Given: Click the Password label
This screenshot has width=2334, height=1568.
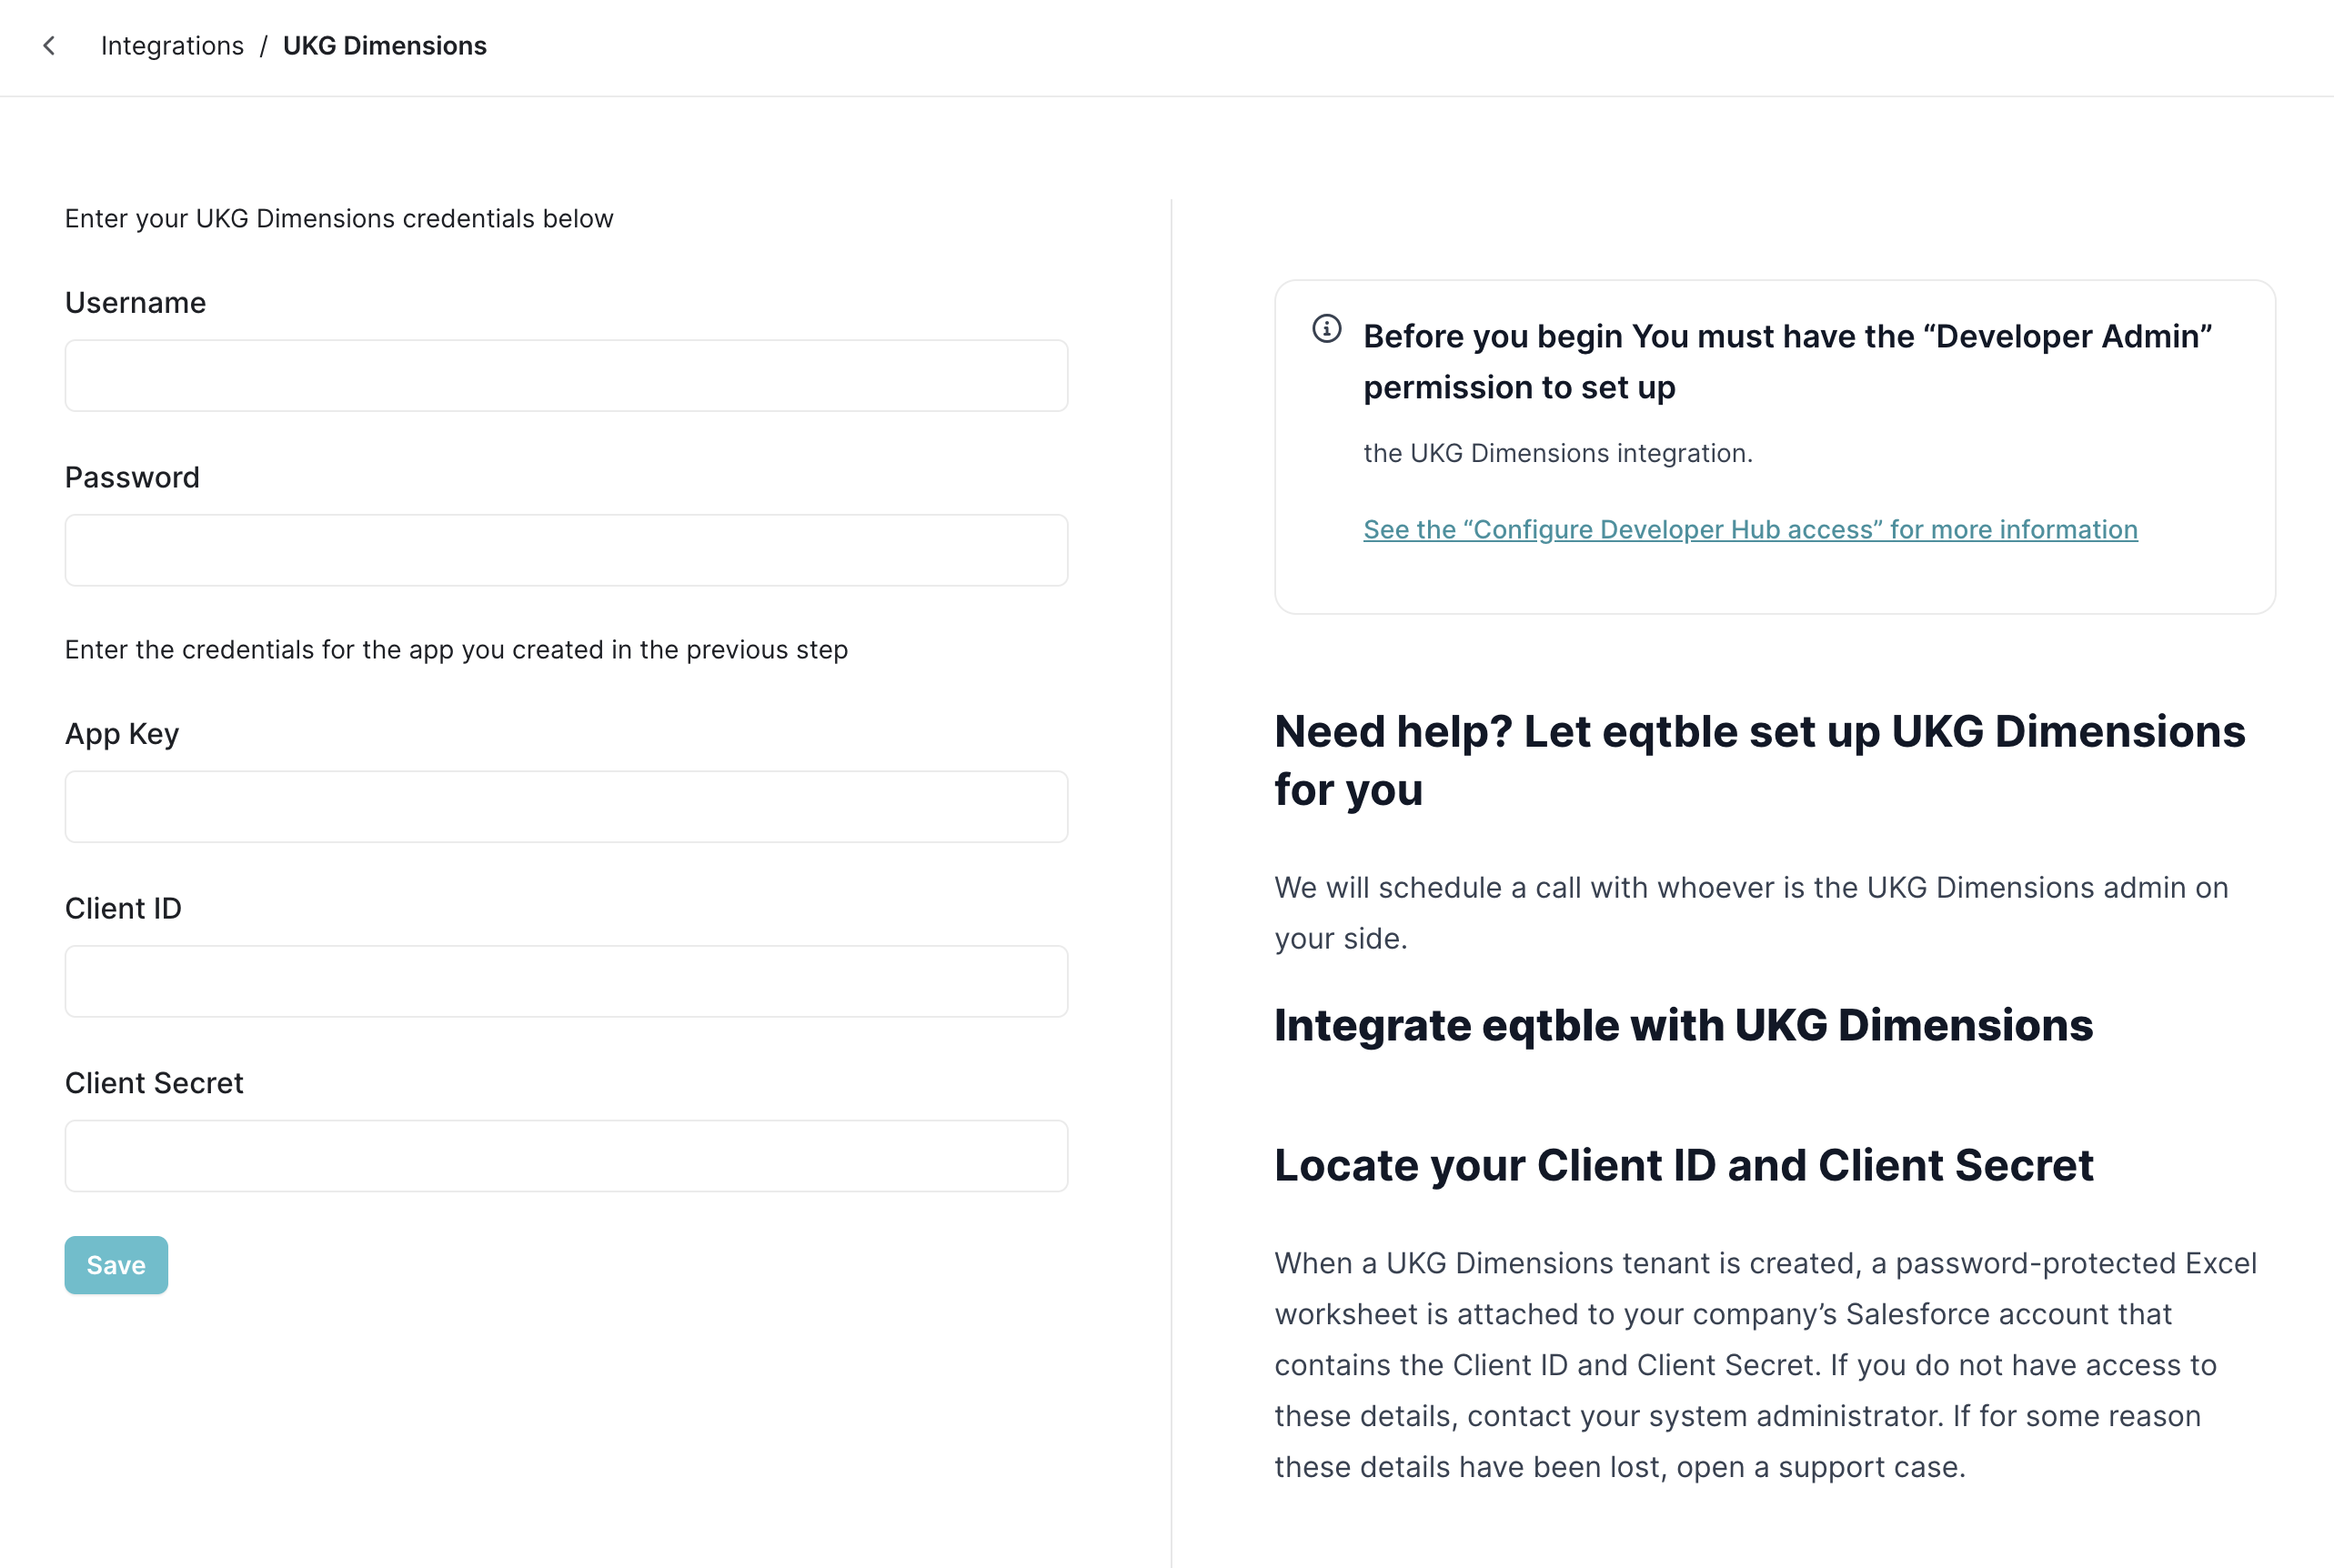Looking at the screenshot, I should pyautogui.click(x=132, y=478).
